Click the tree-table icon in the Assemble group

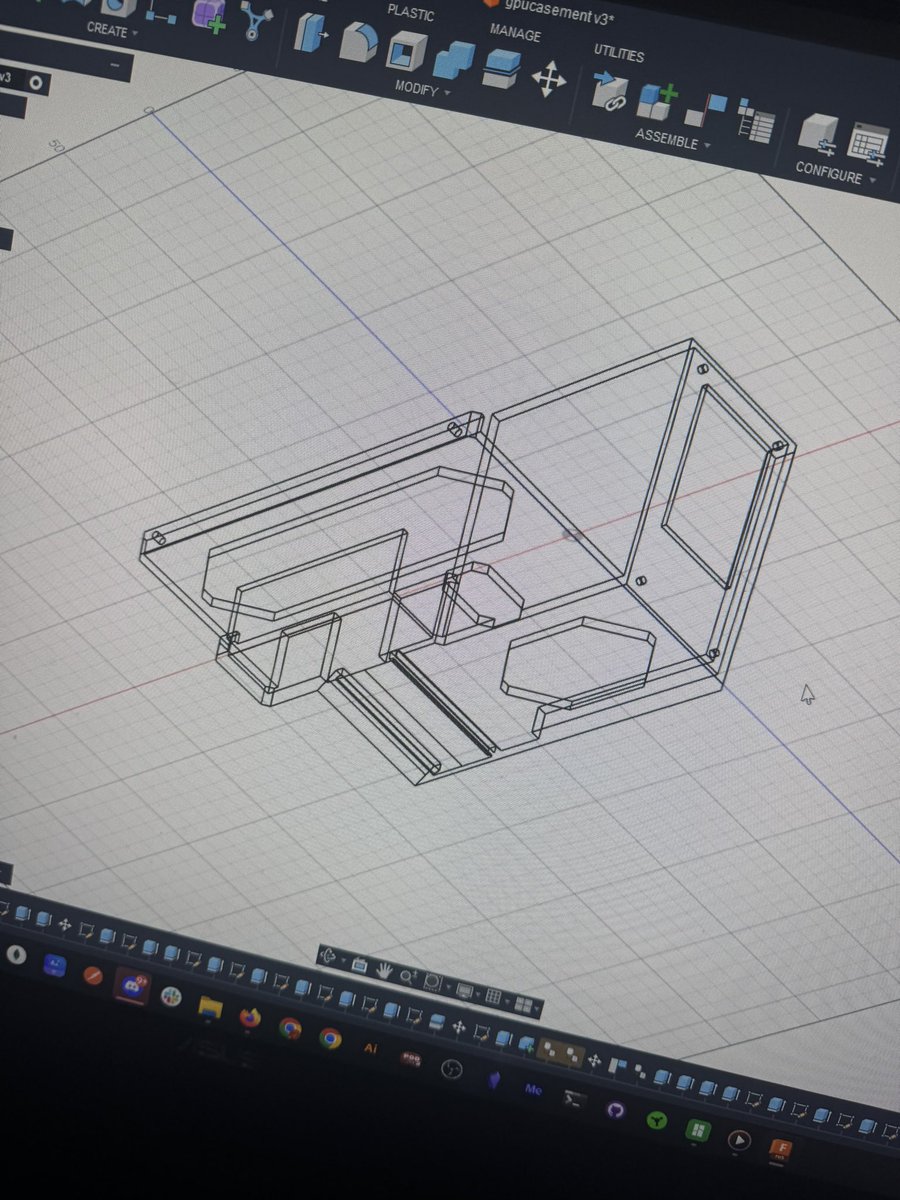coord(756,122)
